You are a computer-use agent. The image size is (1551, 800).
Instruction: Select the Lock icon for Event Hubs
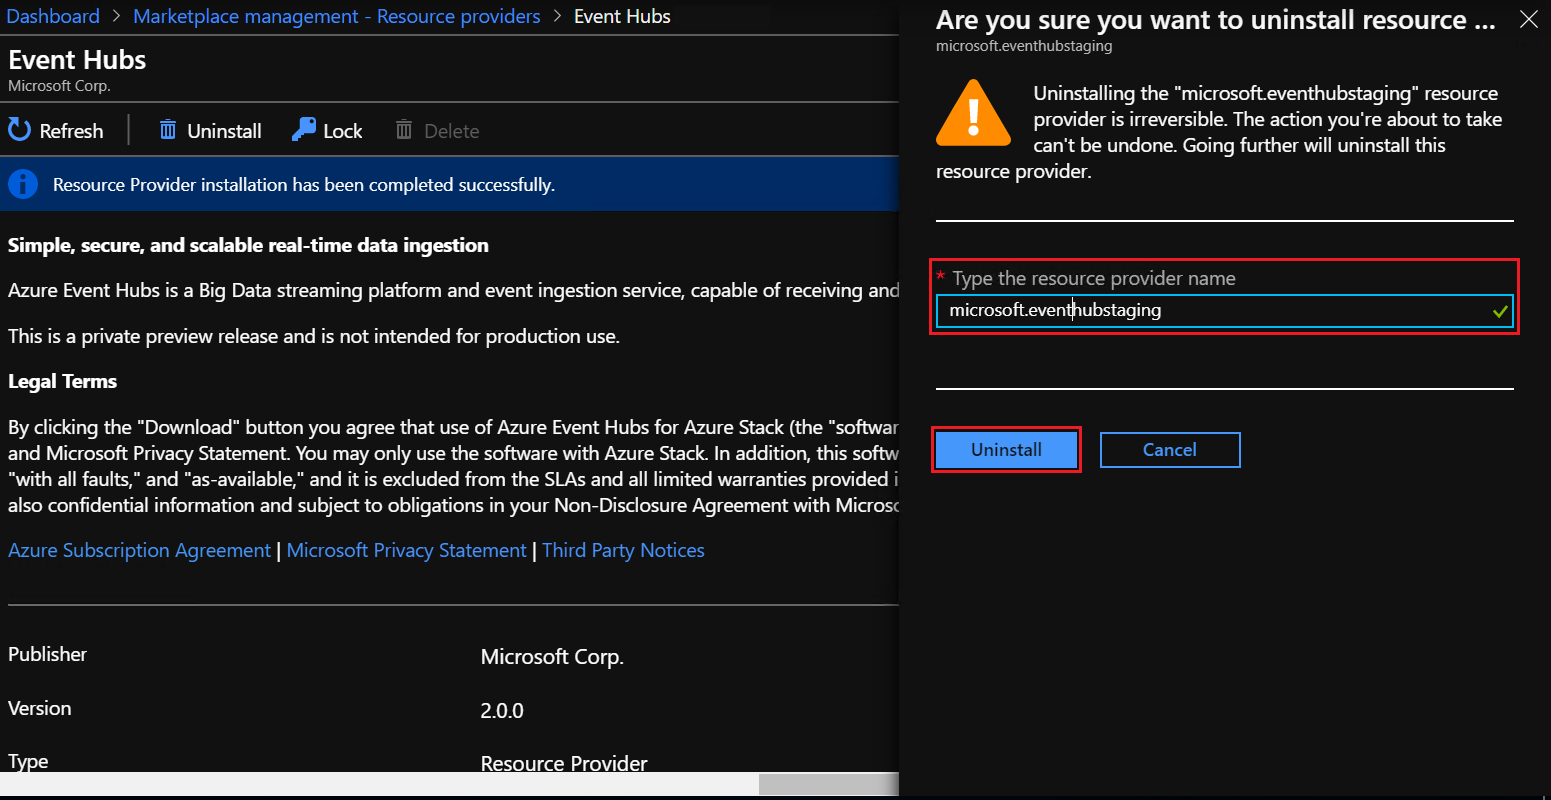[x=302, y=129]
